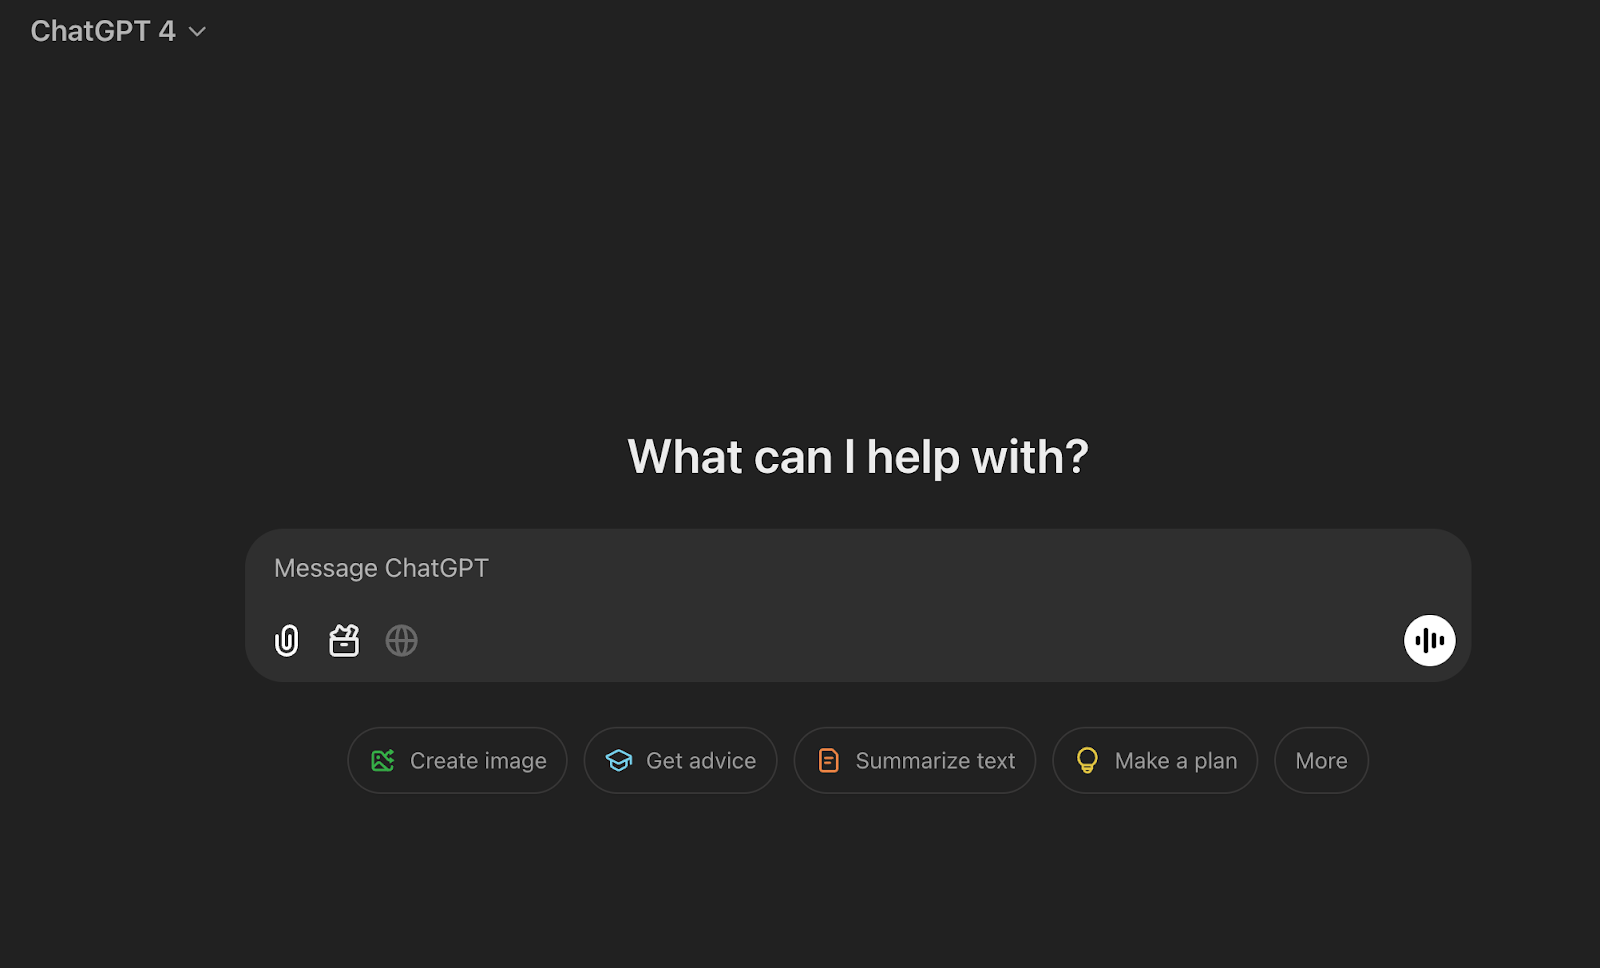Open the ChatGPT 4 model dropdown chevron
Viewport: 1600px width, 968px height.
click(196, 31)
